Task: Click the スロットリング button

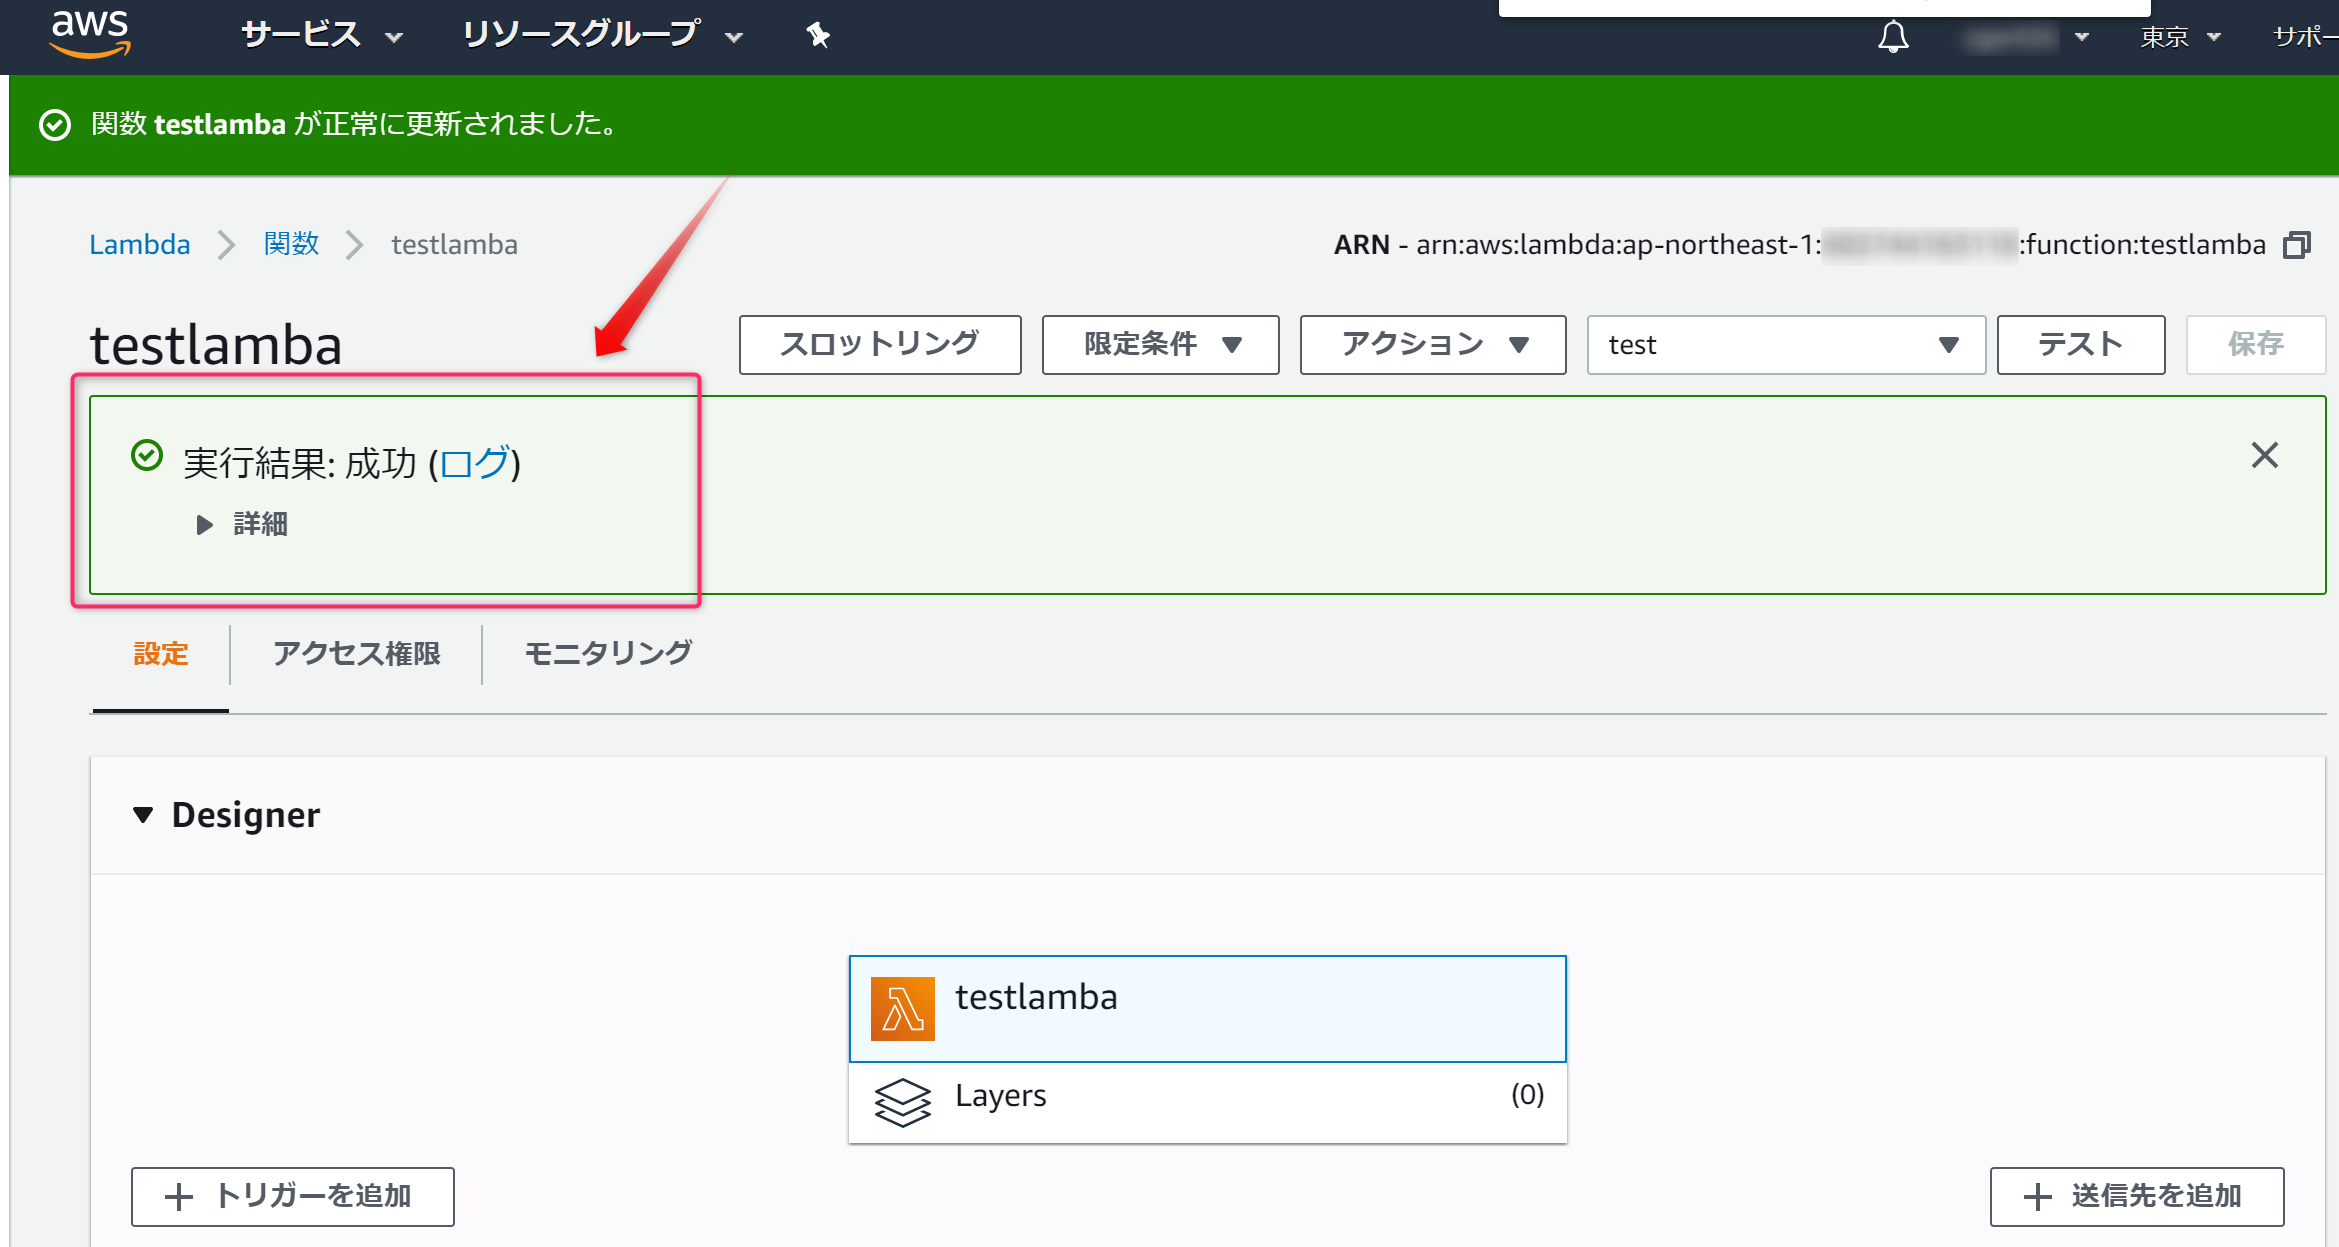Action: coord(880,345)
